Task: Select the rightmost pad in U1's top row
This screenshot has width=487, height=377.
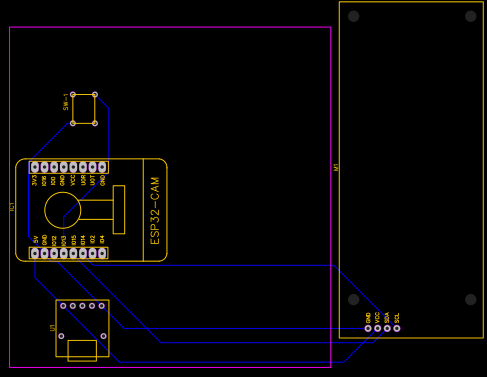Action: pyautogui.click(x=102, y=306)
